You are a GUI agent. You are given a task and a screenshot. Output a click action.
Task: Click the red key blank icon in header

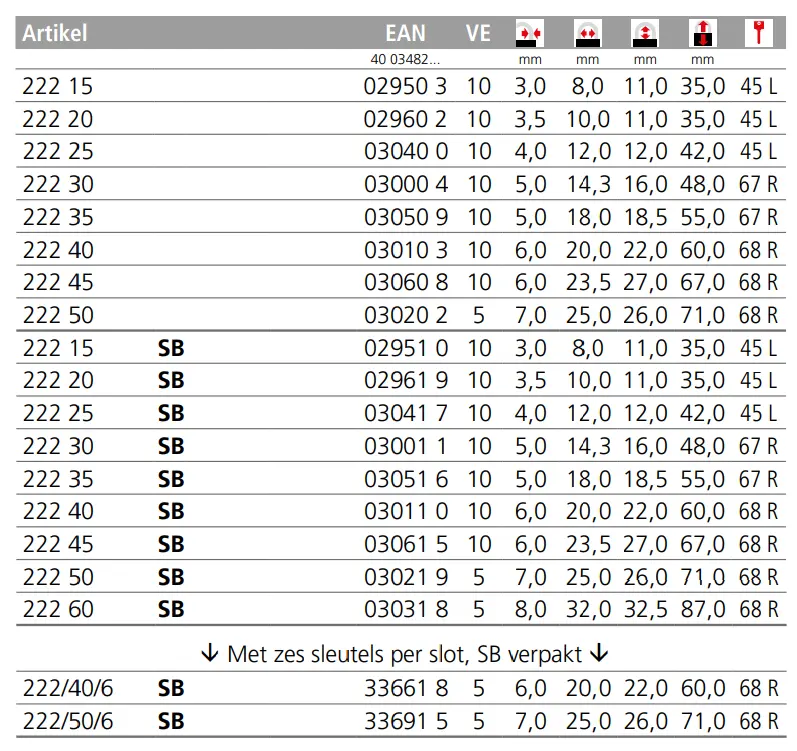coord(759,33)
